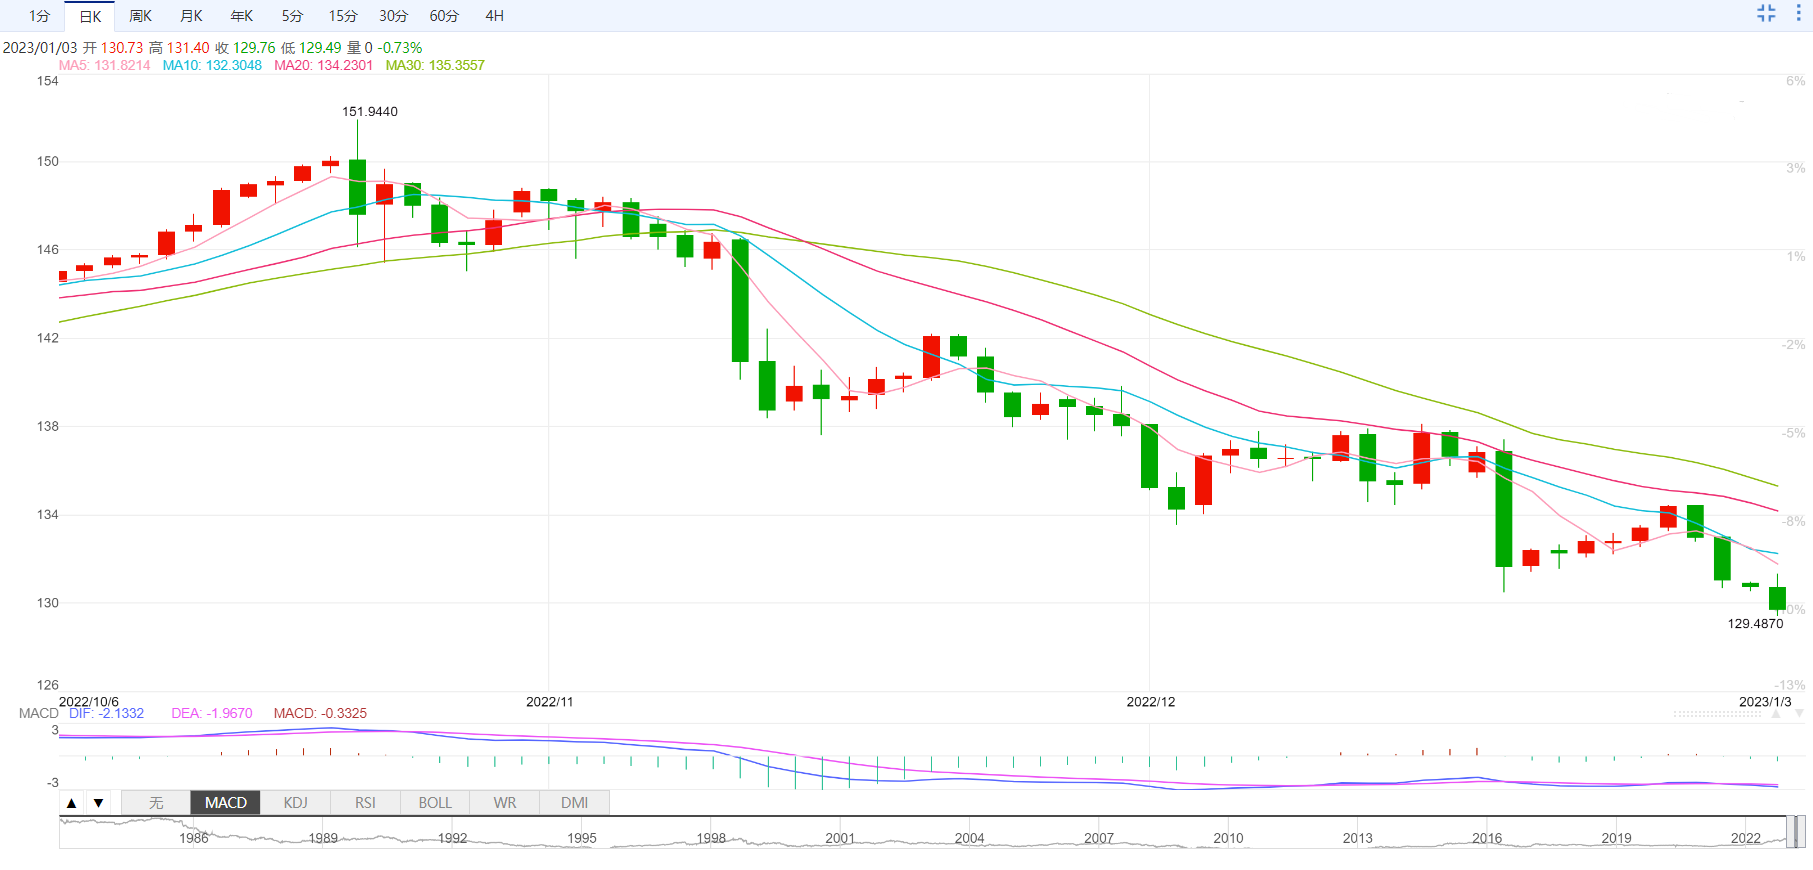Click the candlestick labeled 151.9440 high
Viewport: 1813px width, 870px height.
click(357, 187)
